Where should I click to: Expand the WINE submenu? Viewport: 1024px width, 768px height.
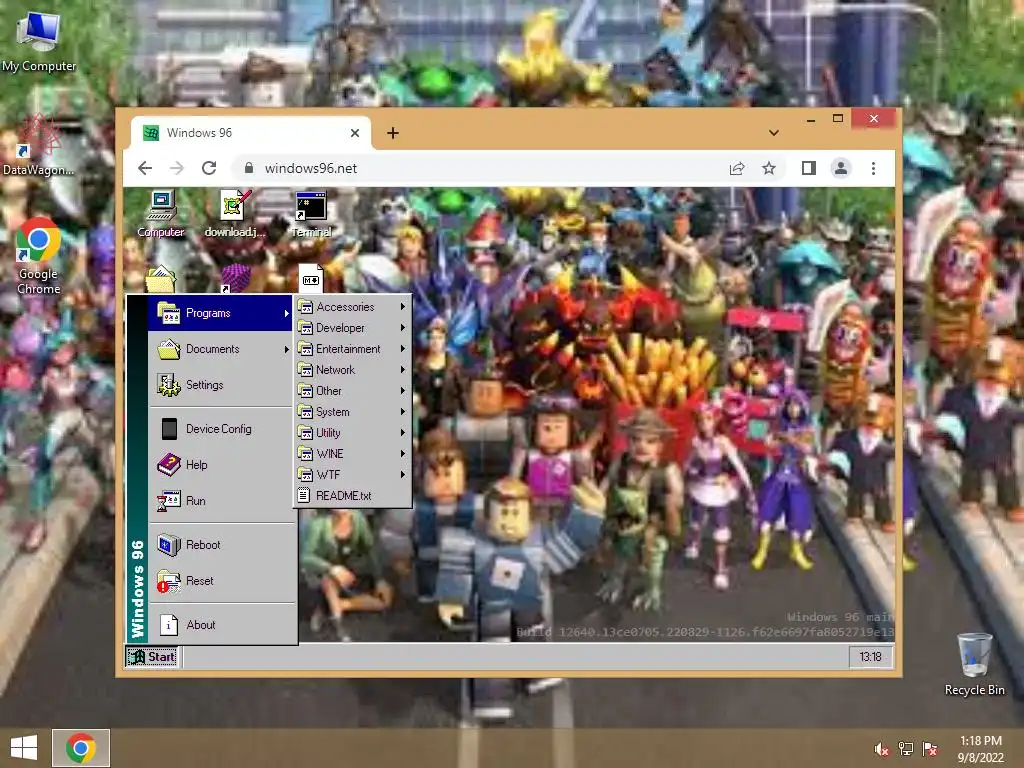(353, 453)
